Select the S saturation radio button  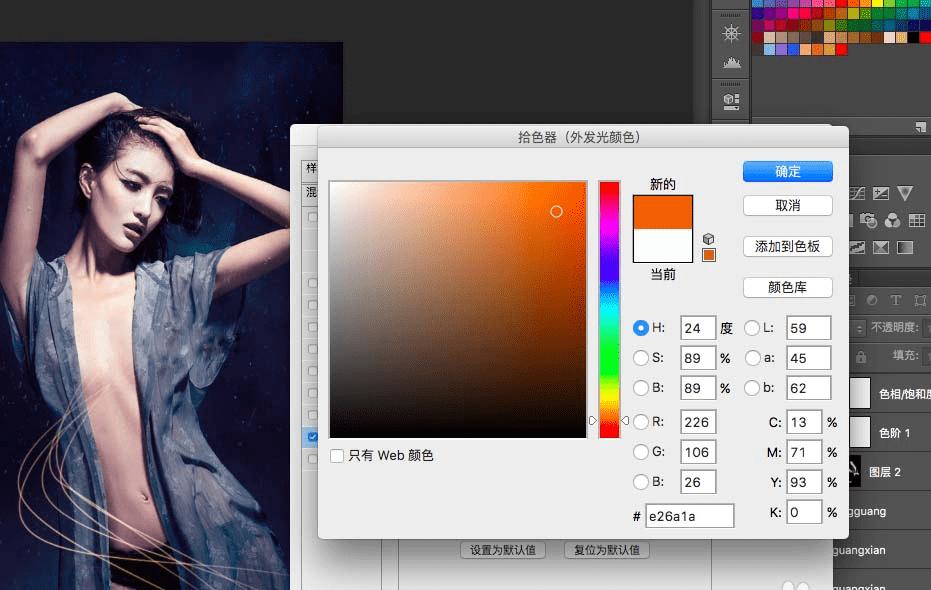pos(641,358)
